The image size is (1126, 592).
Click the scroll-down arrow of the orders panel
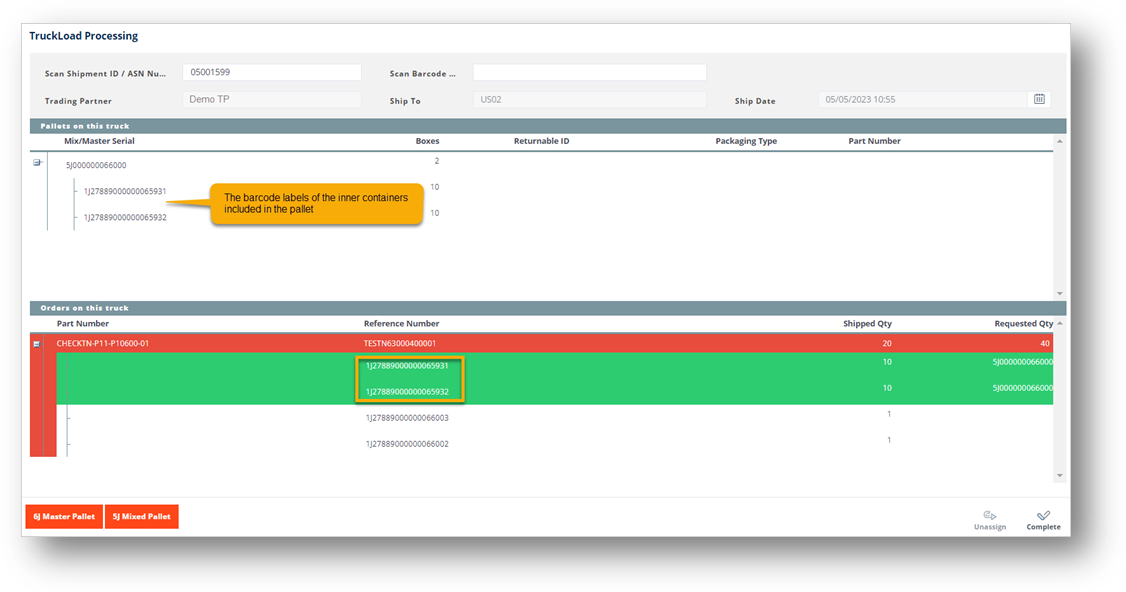pyautogui.click(x=1059, y=475)
